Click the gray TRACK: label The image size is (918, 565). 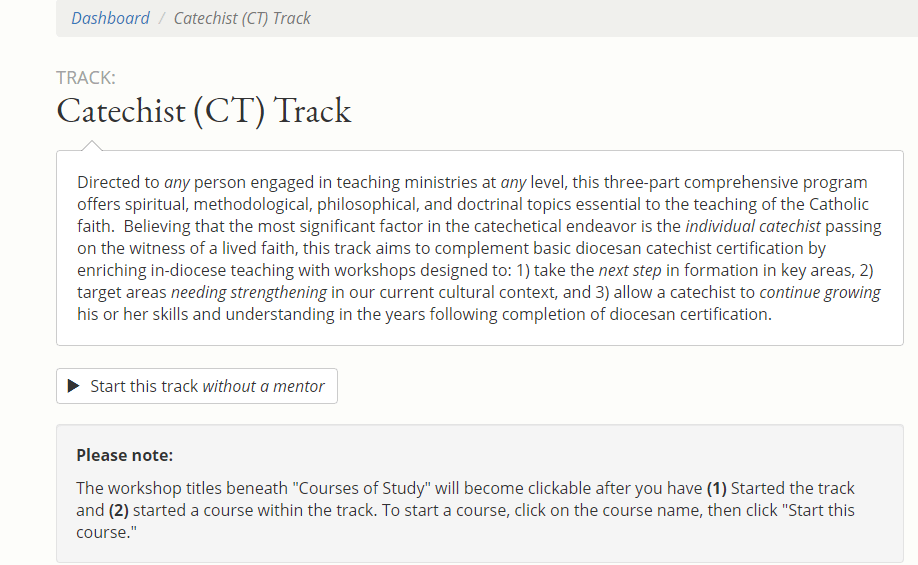[x=86, y=78]
